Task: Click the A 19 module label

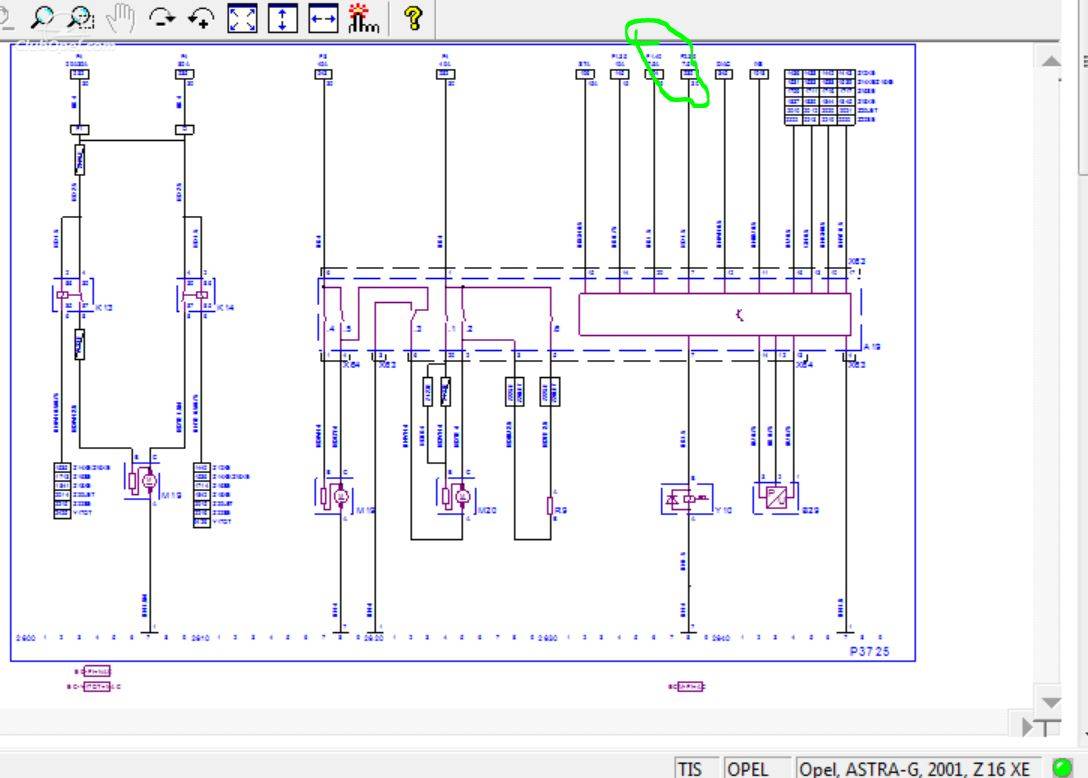Action: (872, 346)
